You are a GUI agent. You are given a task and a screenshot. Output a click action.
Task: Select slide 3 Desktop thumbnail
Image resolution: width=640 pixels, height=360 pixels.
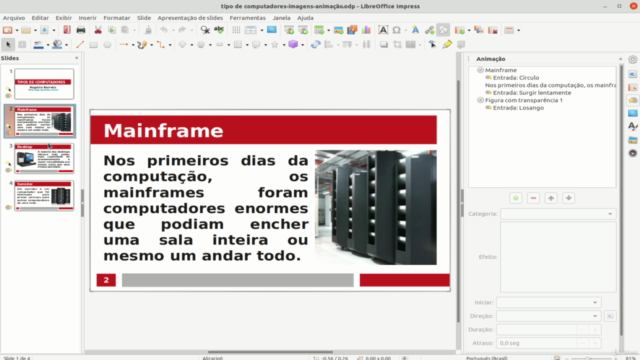[44, 158]
